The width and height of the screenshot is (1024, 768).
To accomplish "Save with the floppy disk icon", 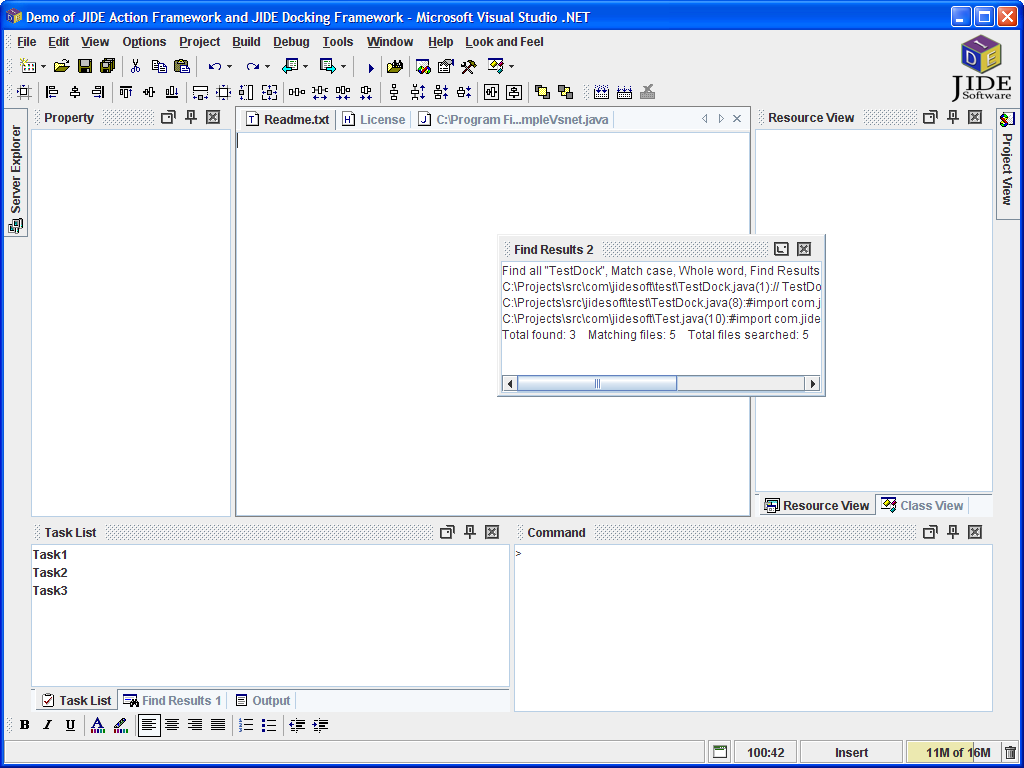I will (85, 66).
